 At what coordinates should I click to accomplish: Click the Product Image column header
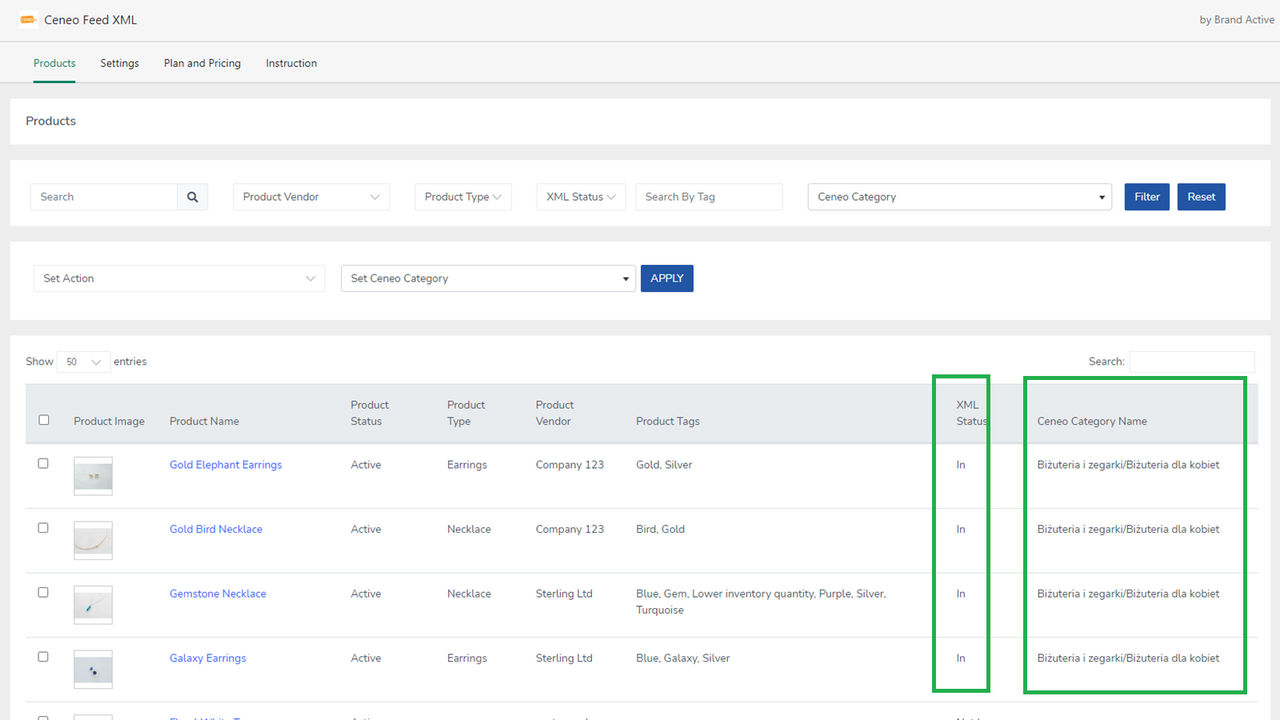[109, 421]
